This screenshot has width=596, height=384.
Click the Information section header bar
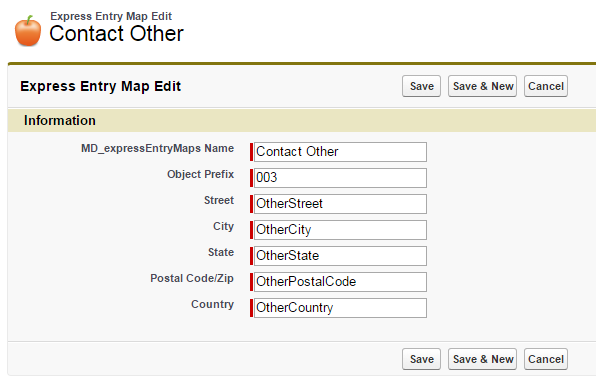pos(302,121)
